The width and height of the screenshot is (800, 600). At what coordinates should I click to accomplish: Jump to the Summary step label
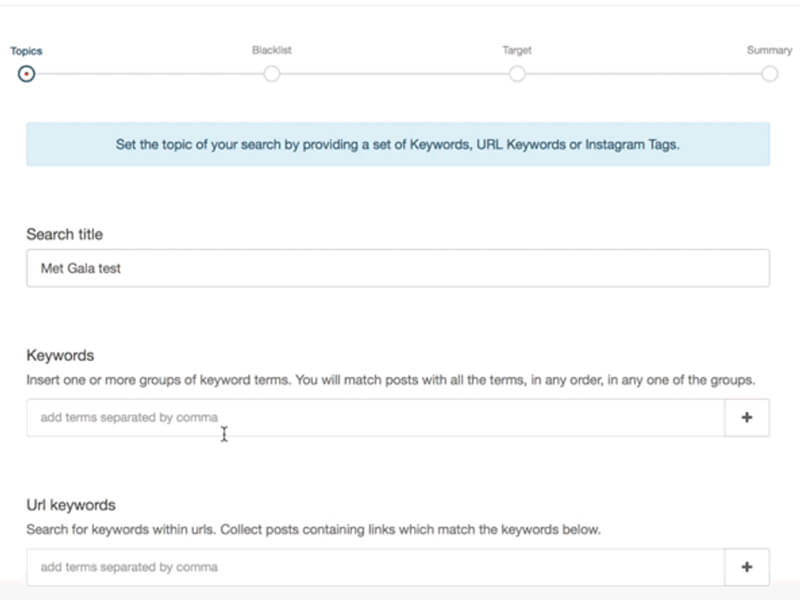pos(769,50)
